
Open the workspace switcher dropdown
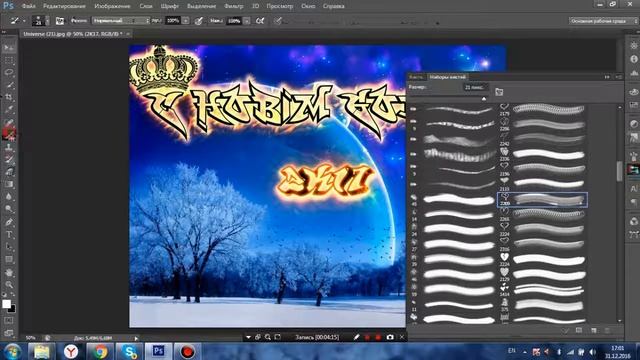603,20
